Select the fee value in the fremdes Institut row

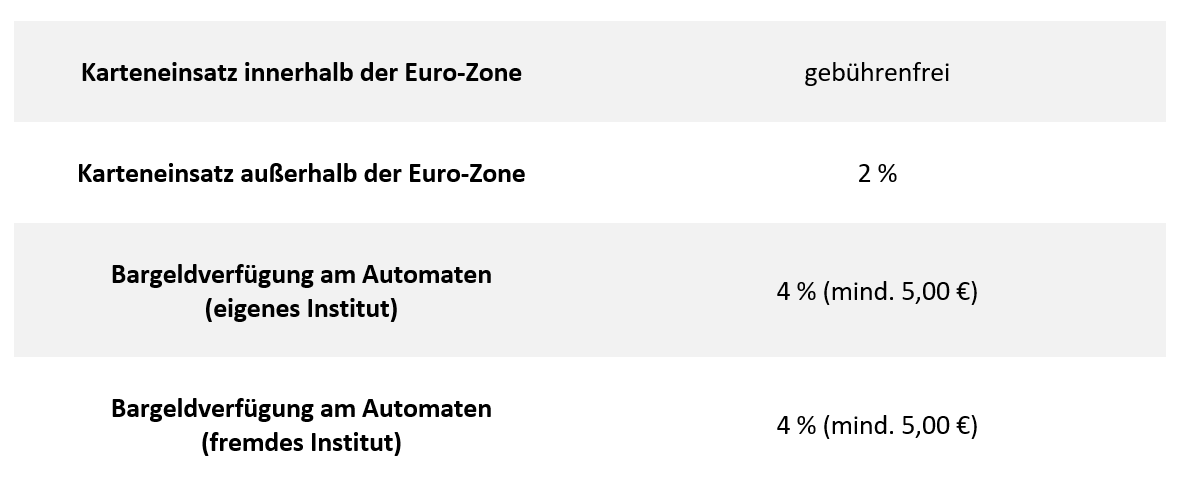point(877,426)
